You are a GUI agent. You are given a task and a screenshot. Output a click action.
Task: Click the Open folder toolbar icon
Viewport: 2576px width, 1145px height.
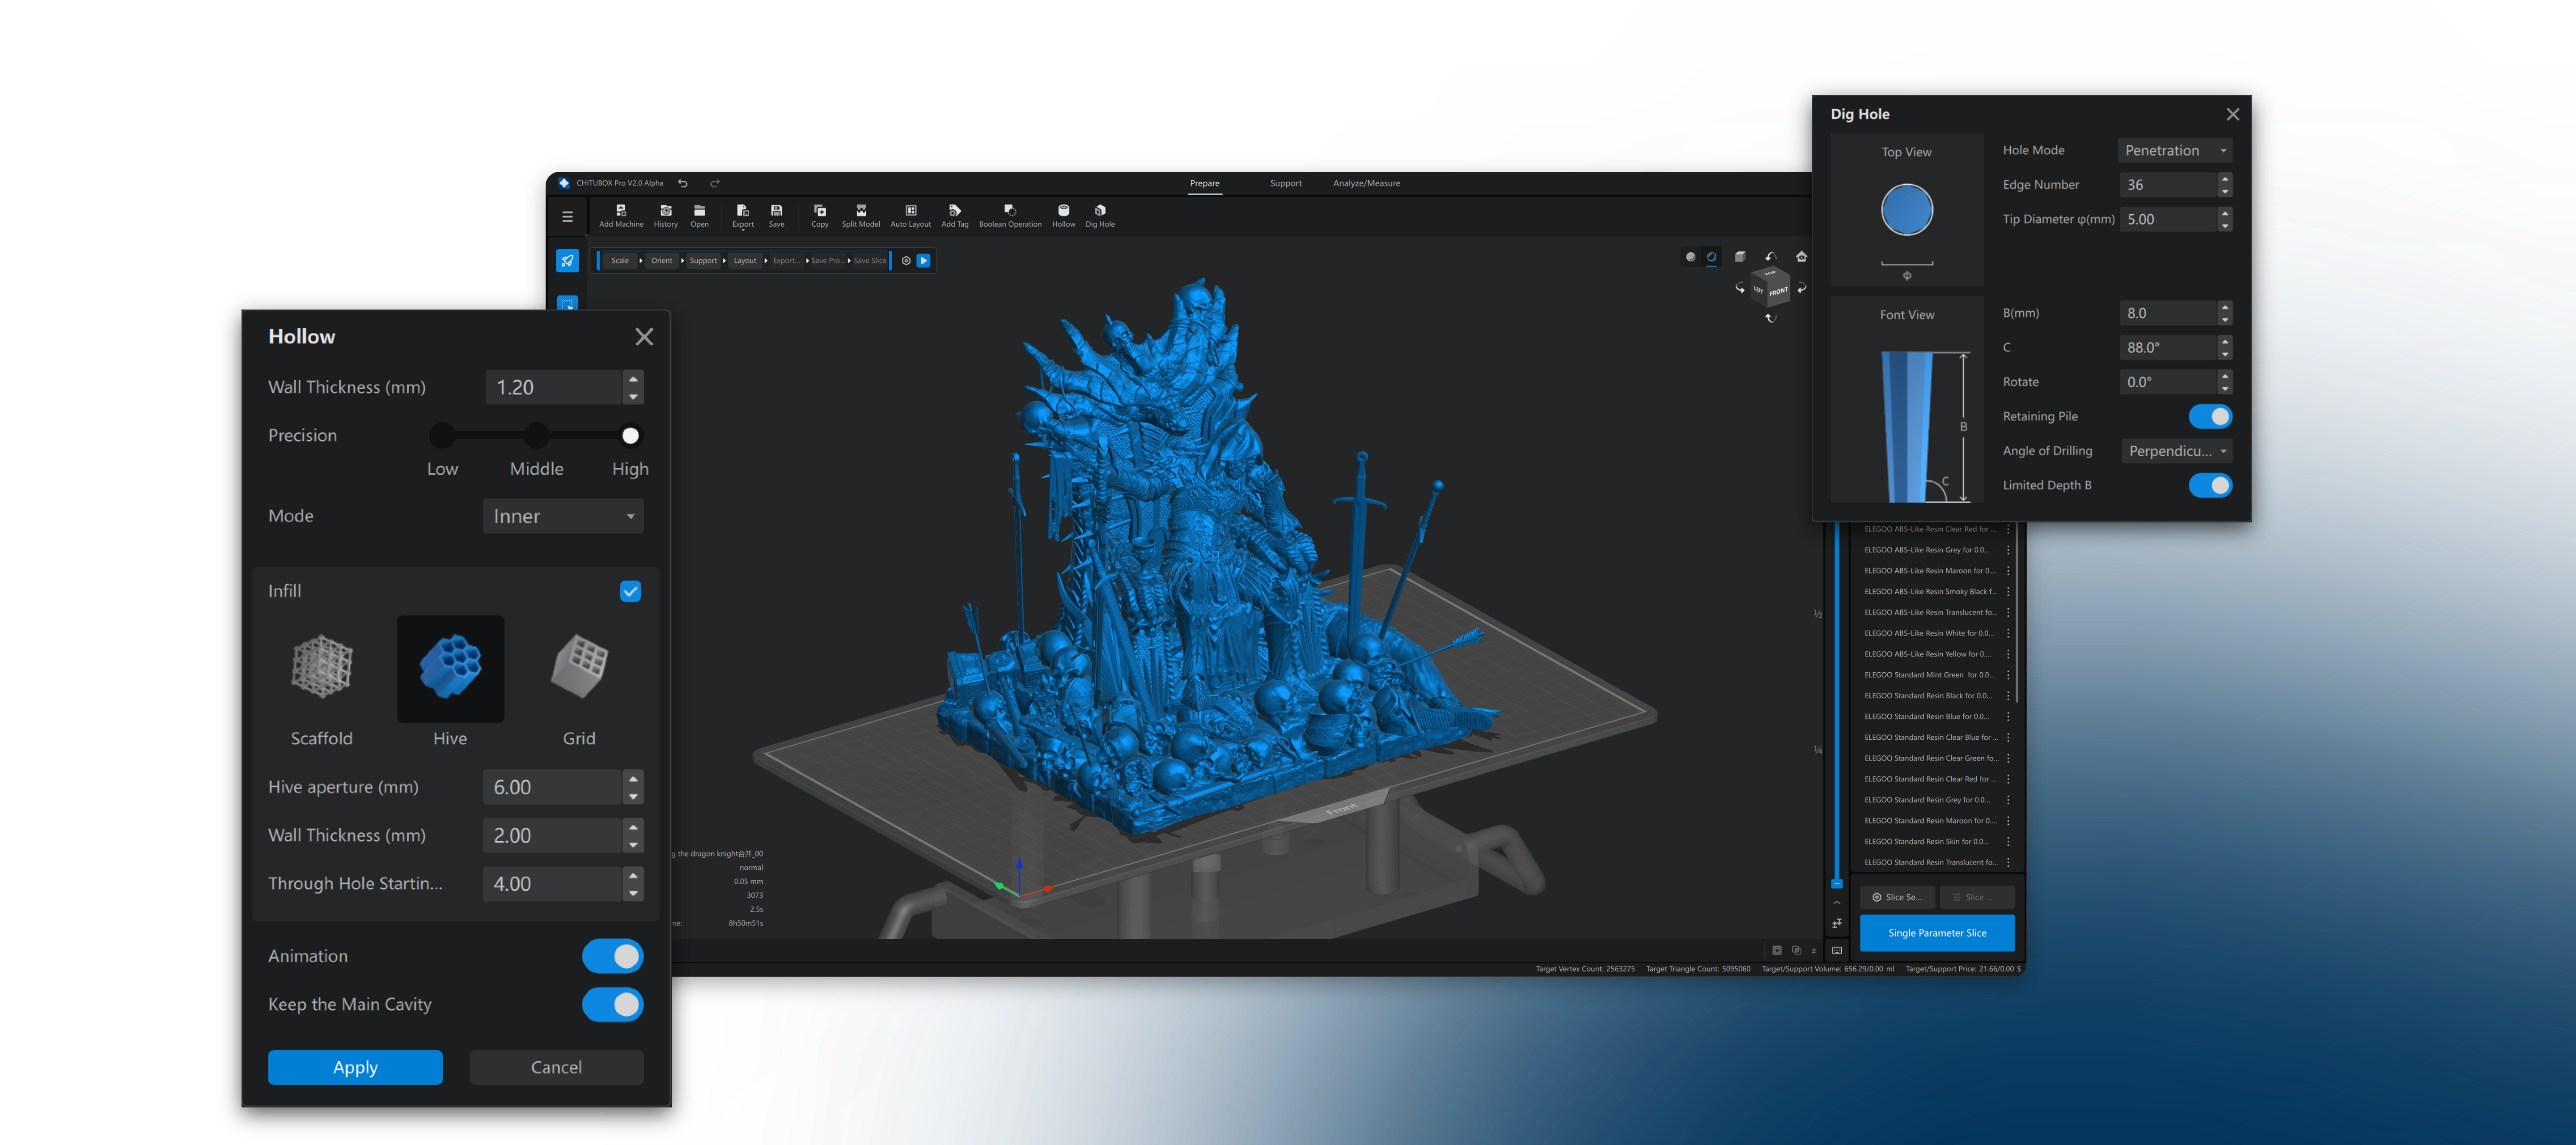[700, 215]
